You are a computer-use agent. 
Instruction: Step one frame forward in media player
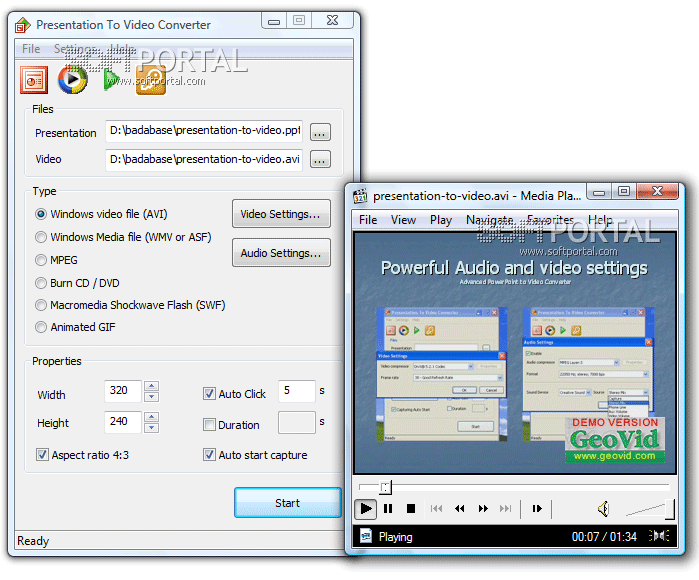click(537, 509)
